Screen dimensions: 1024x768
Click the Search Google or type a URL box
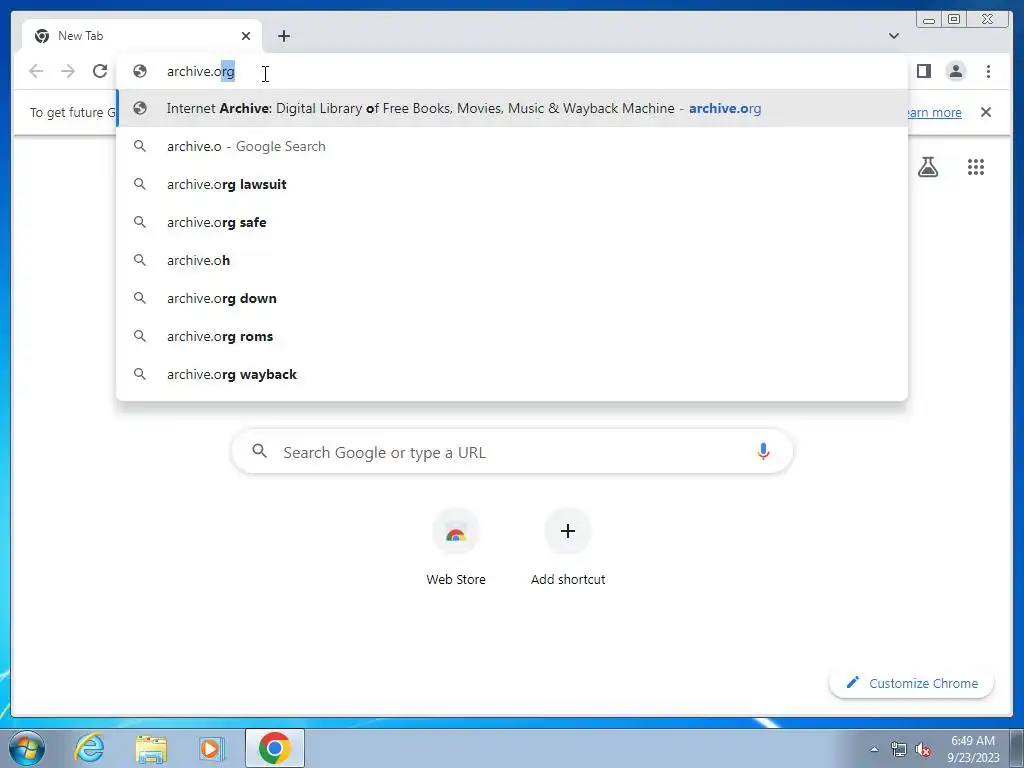tap(512, 452)
